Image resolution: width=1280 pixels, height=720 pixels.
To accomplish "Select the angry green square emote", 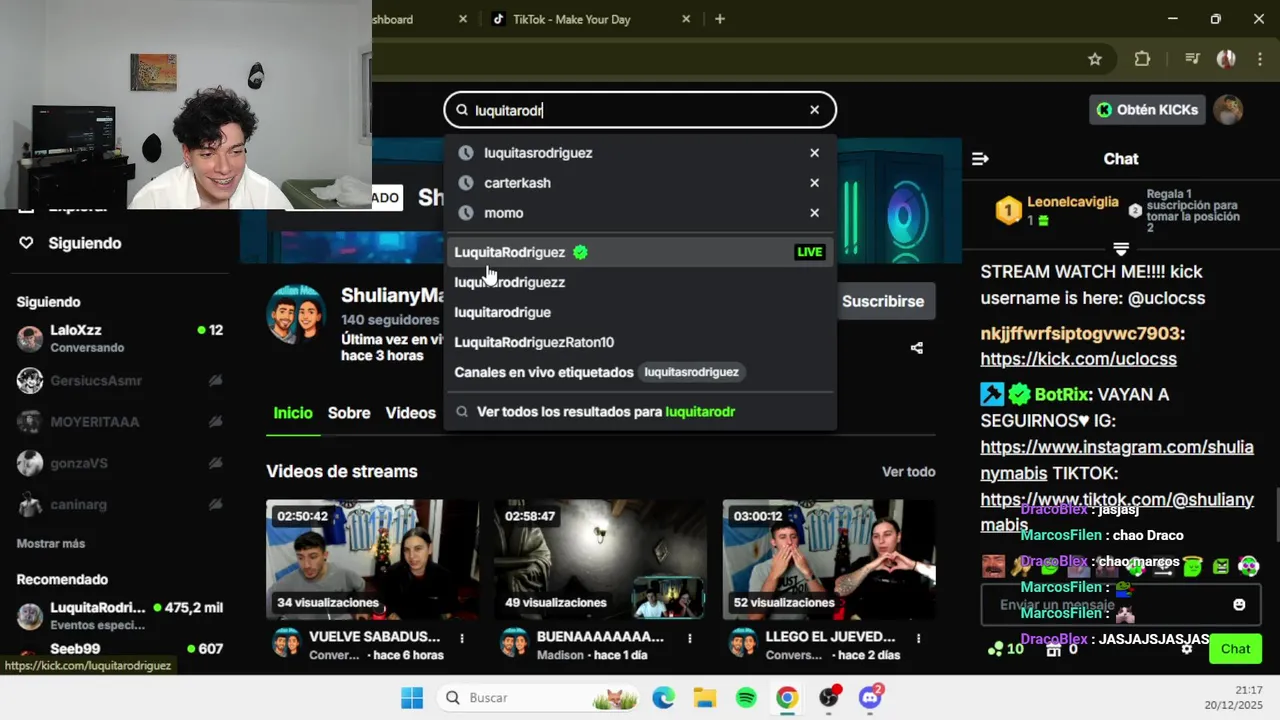I will (x=1221, y=566).
